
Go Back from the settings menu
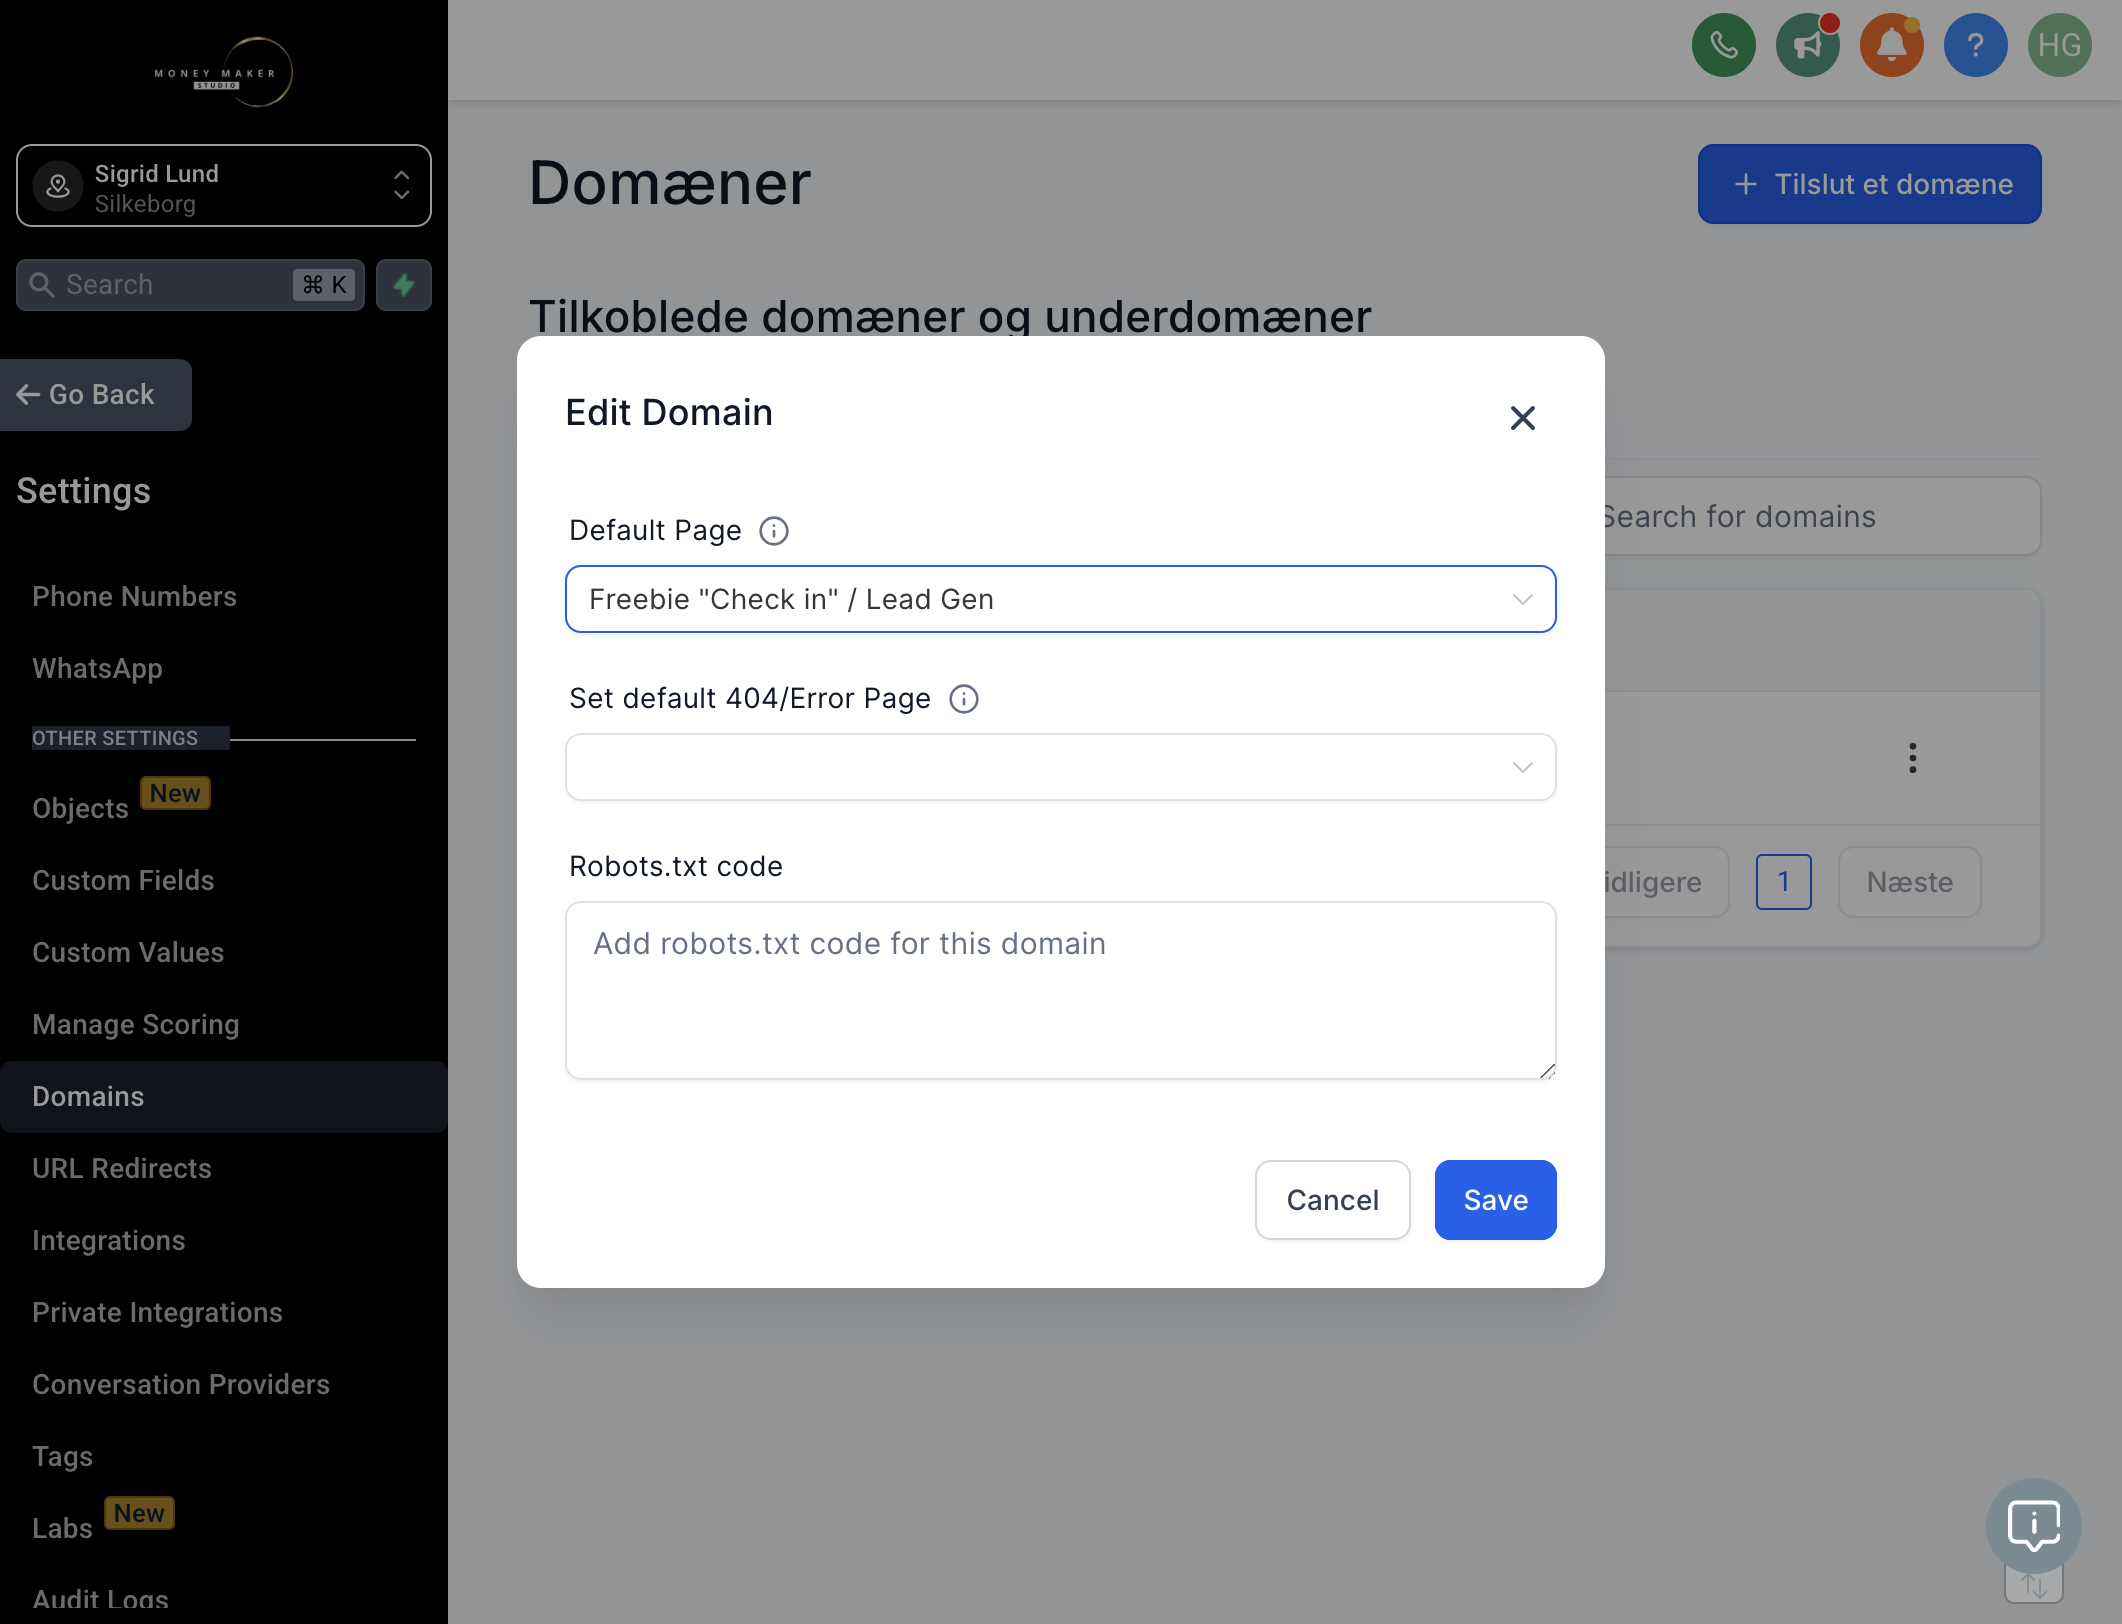96,395
